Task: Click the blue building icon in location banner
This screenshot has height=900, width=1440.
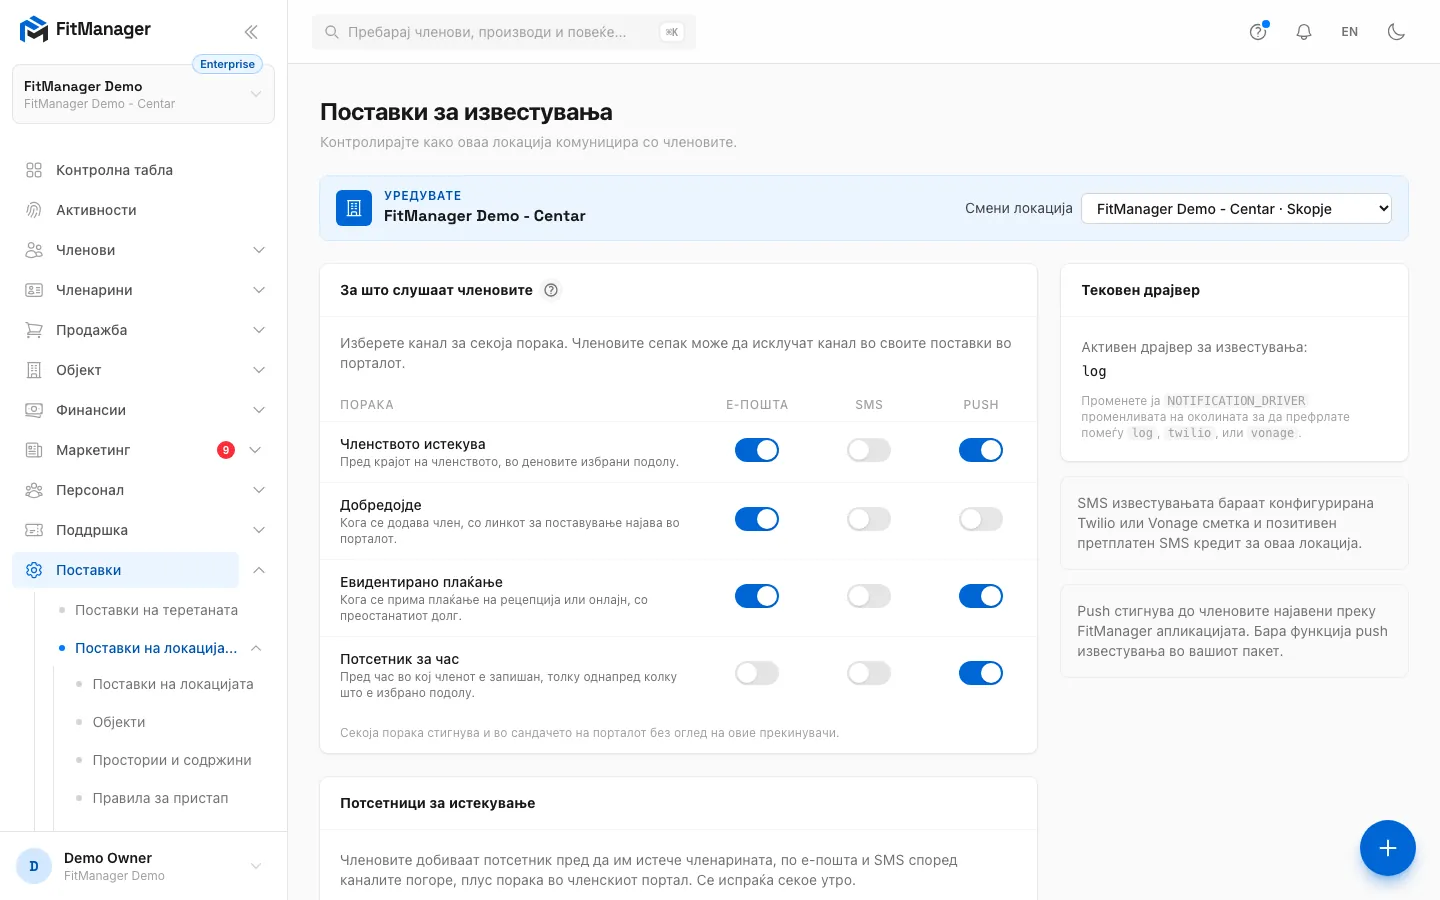Action: 354,208
